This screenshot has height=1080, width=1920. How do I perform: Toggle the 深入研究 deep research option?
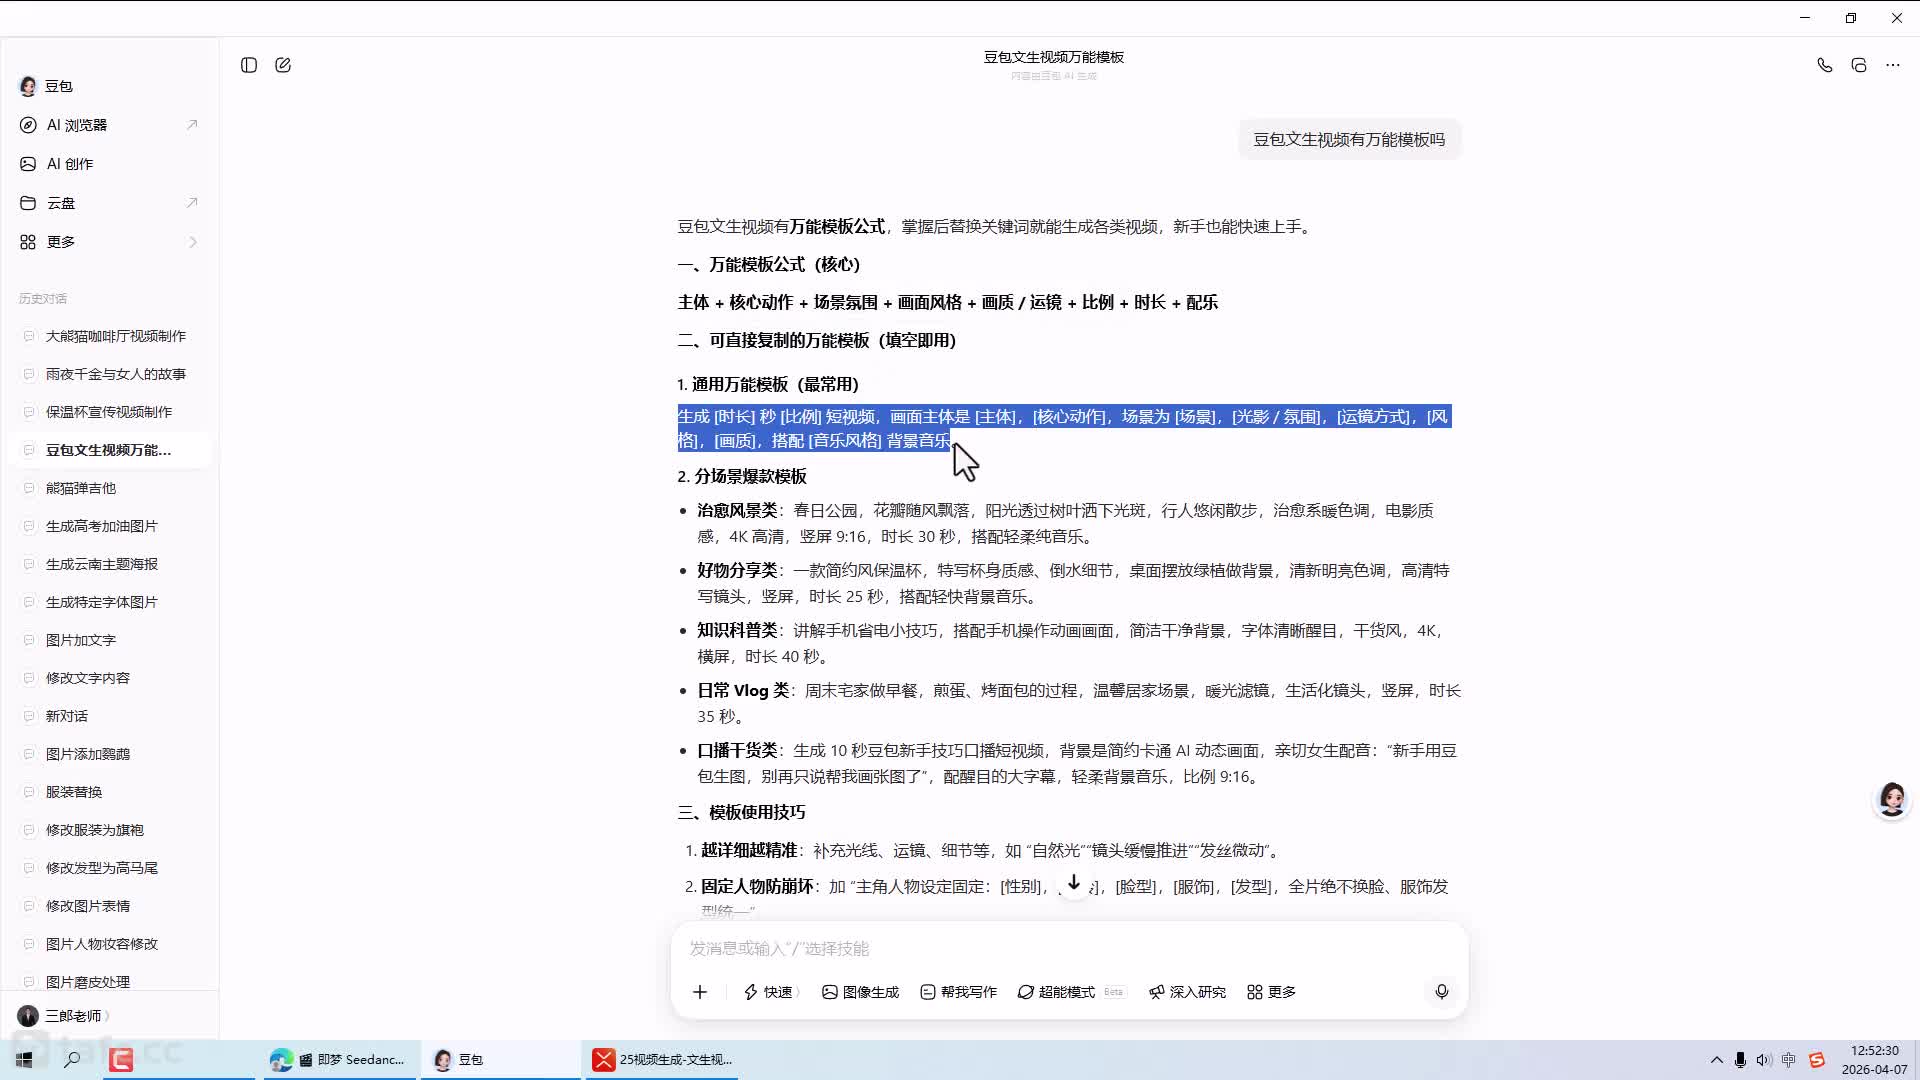tap(1187, 992)
